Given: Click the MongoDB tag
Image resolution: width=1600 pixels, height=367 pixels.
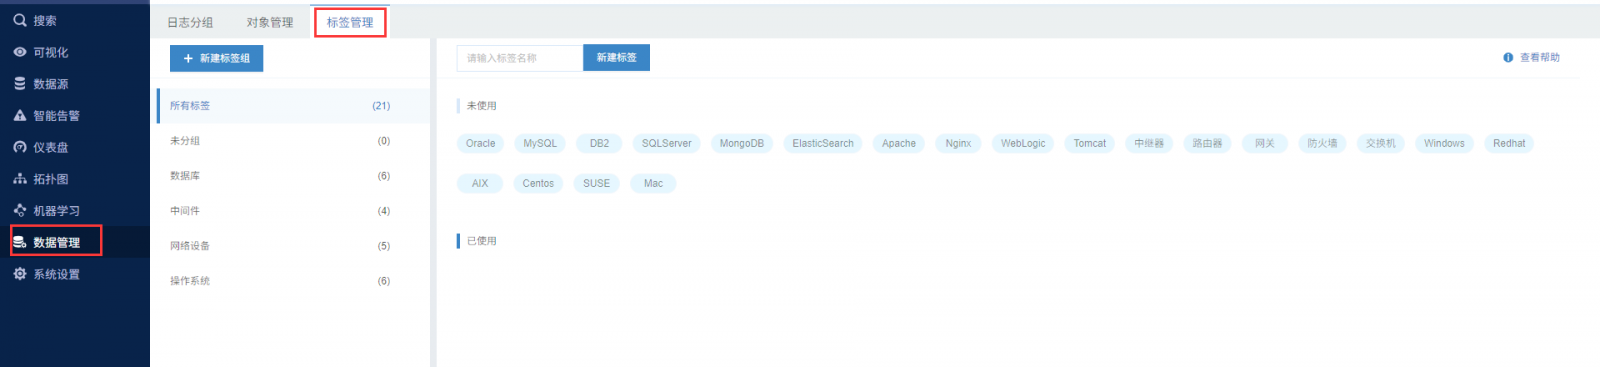Looking at the screenshot, I should [742, 144].
